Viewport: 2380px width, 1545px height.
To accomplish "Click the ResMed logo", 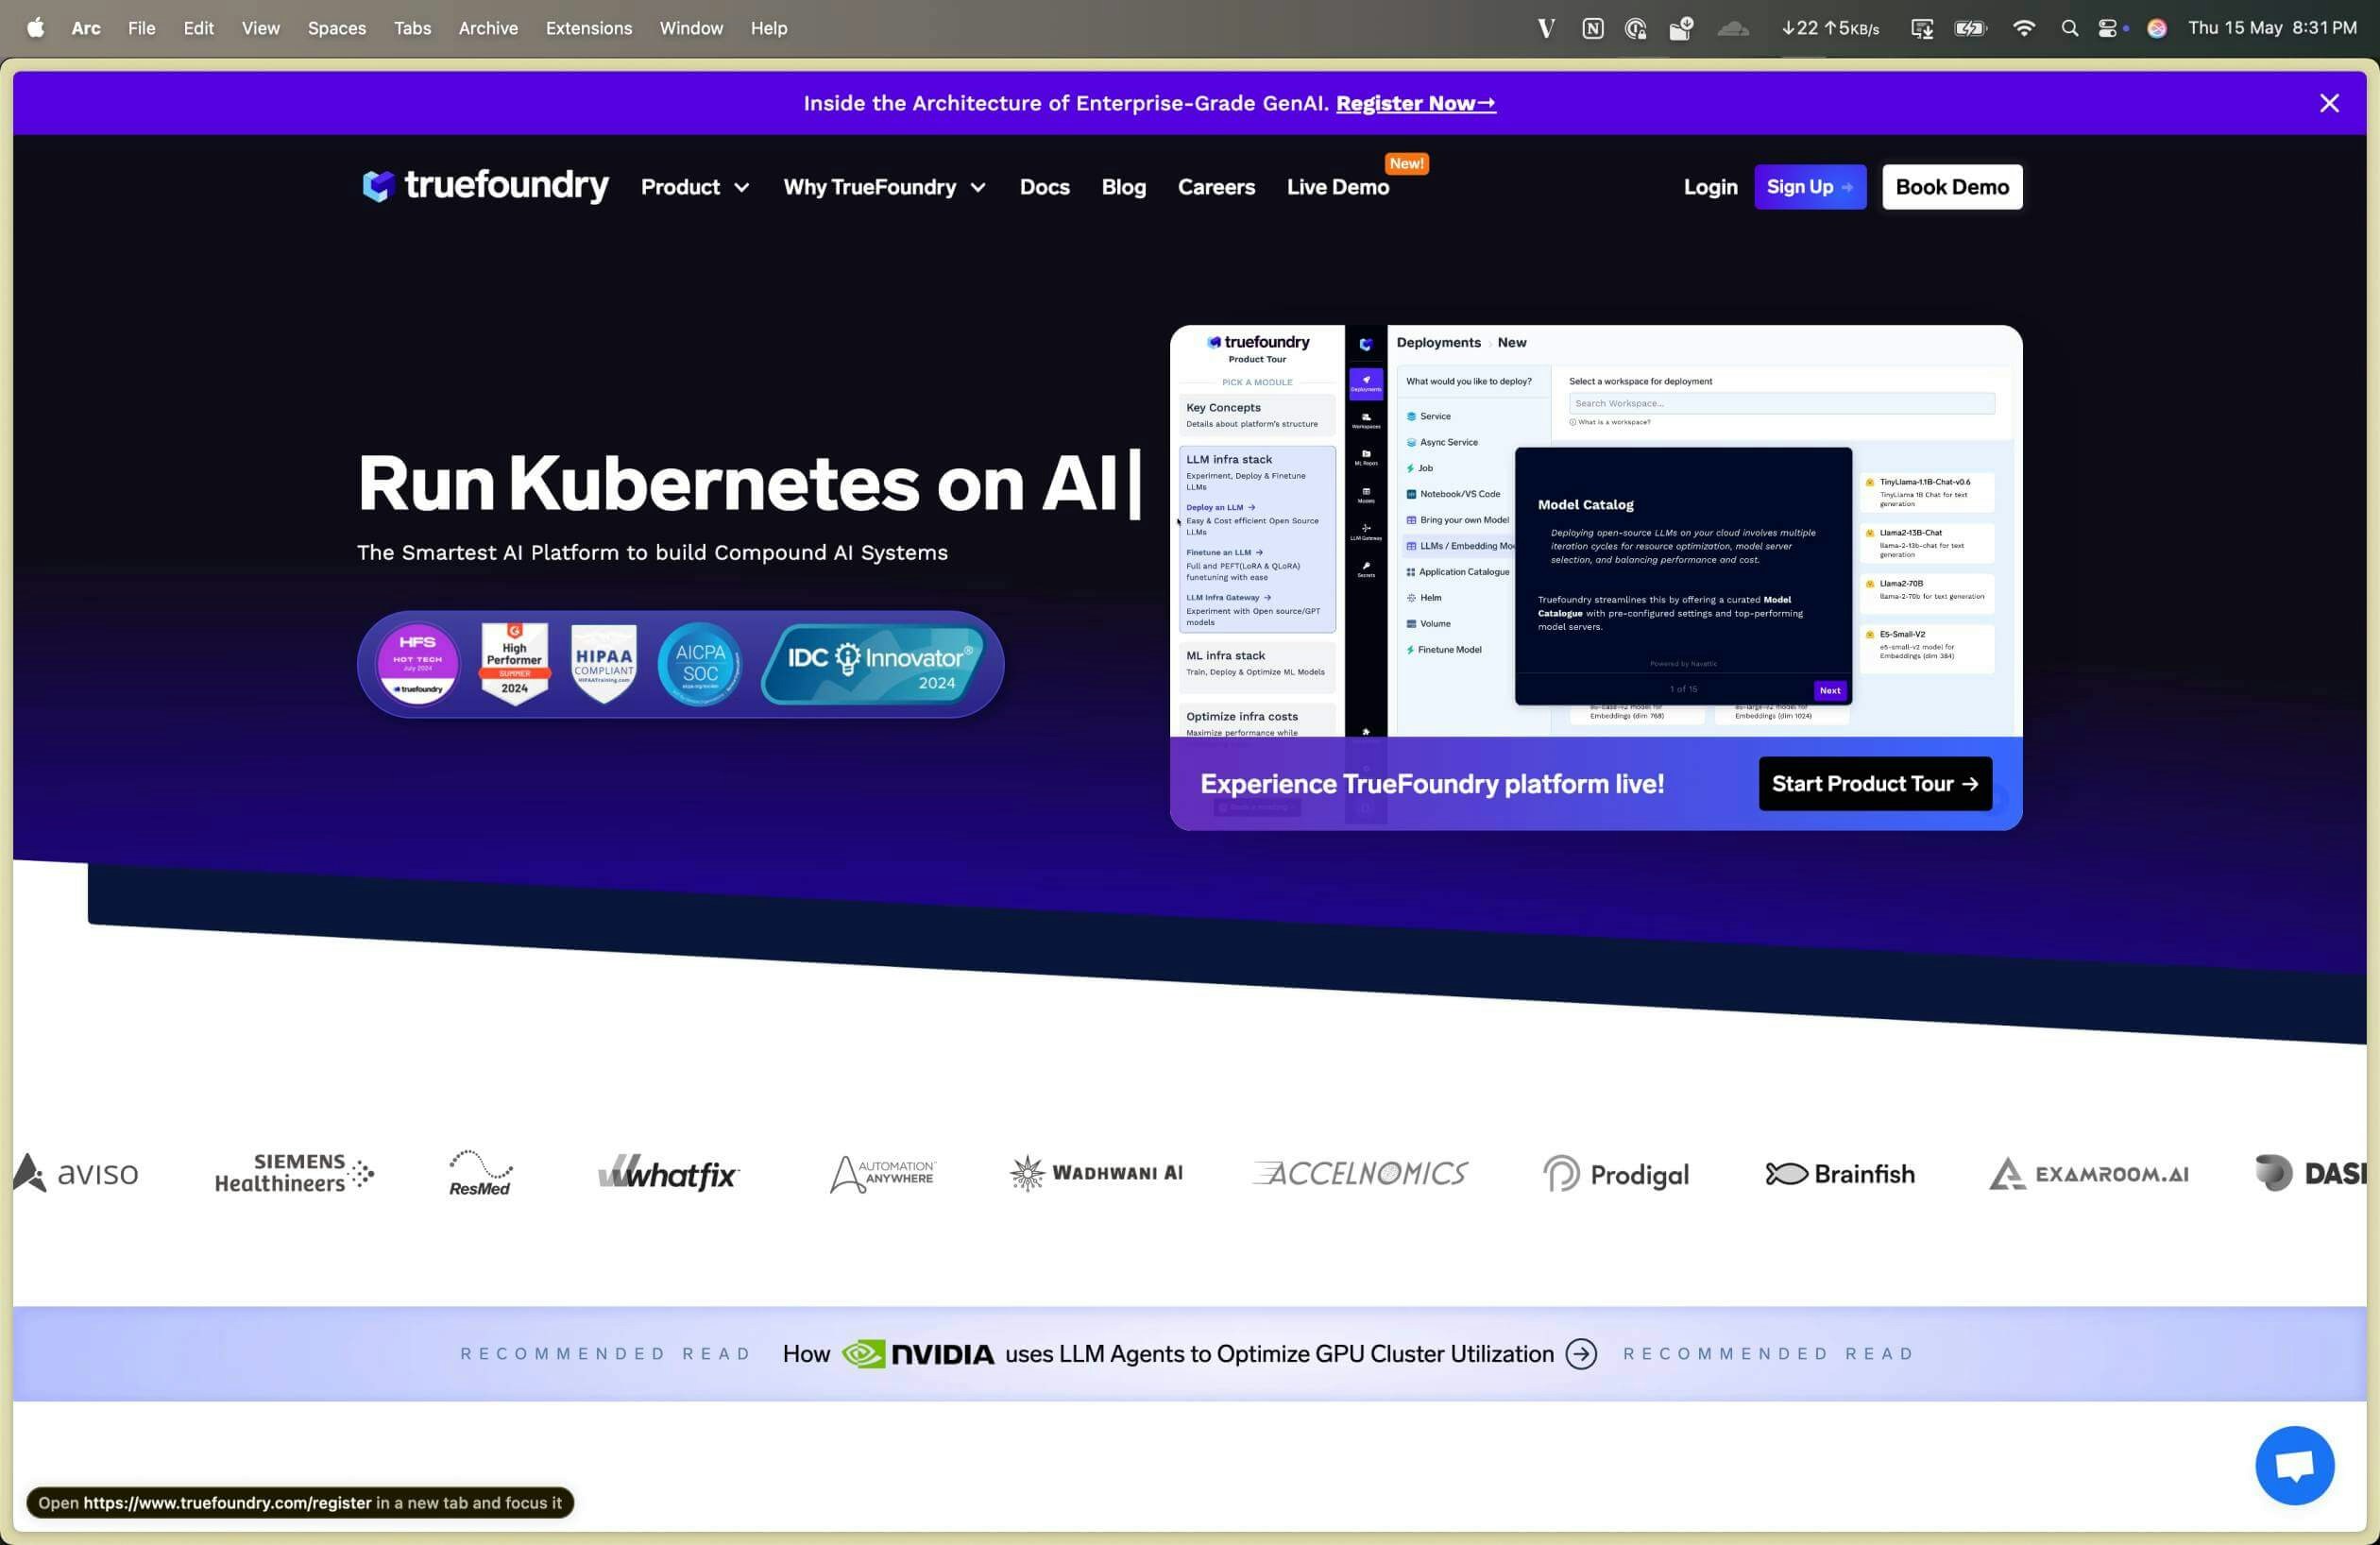I will click(x=480, y=1173).
